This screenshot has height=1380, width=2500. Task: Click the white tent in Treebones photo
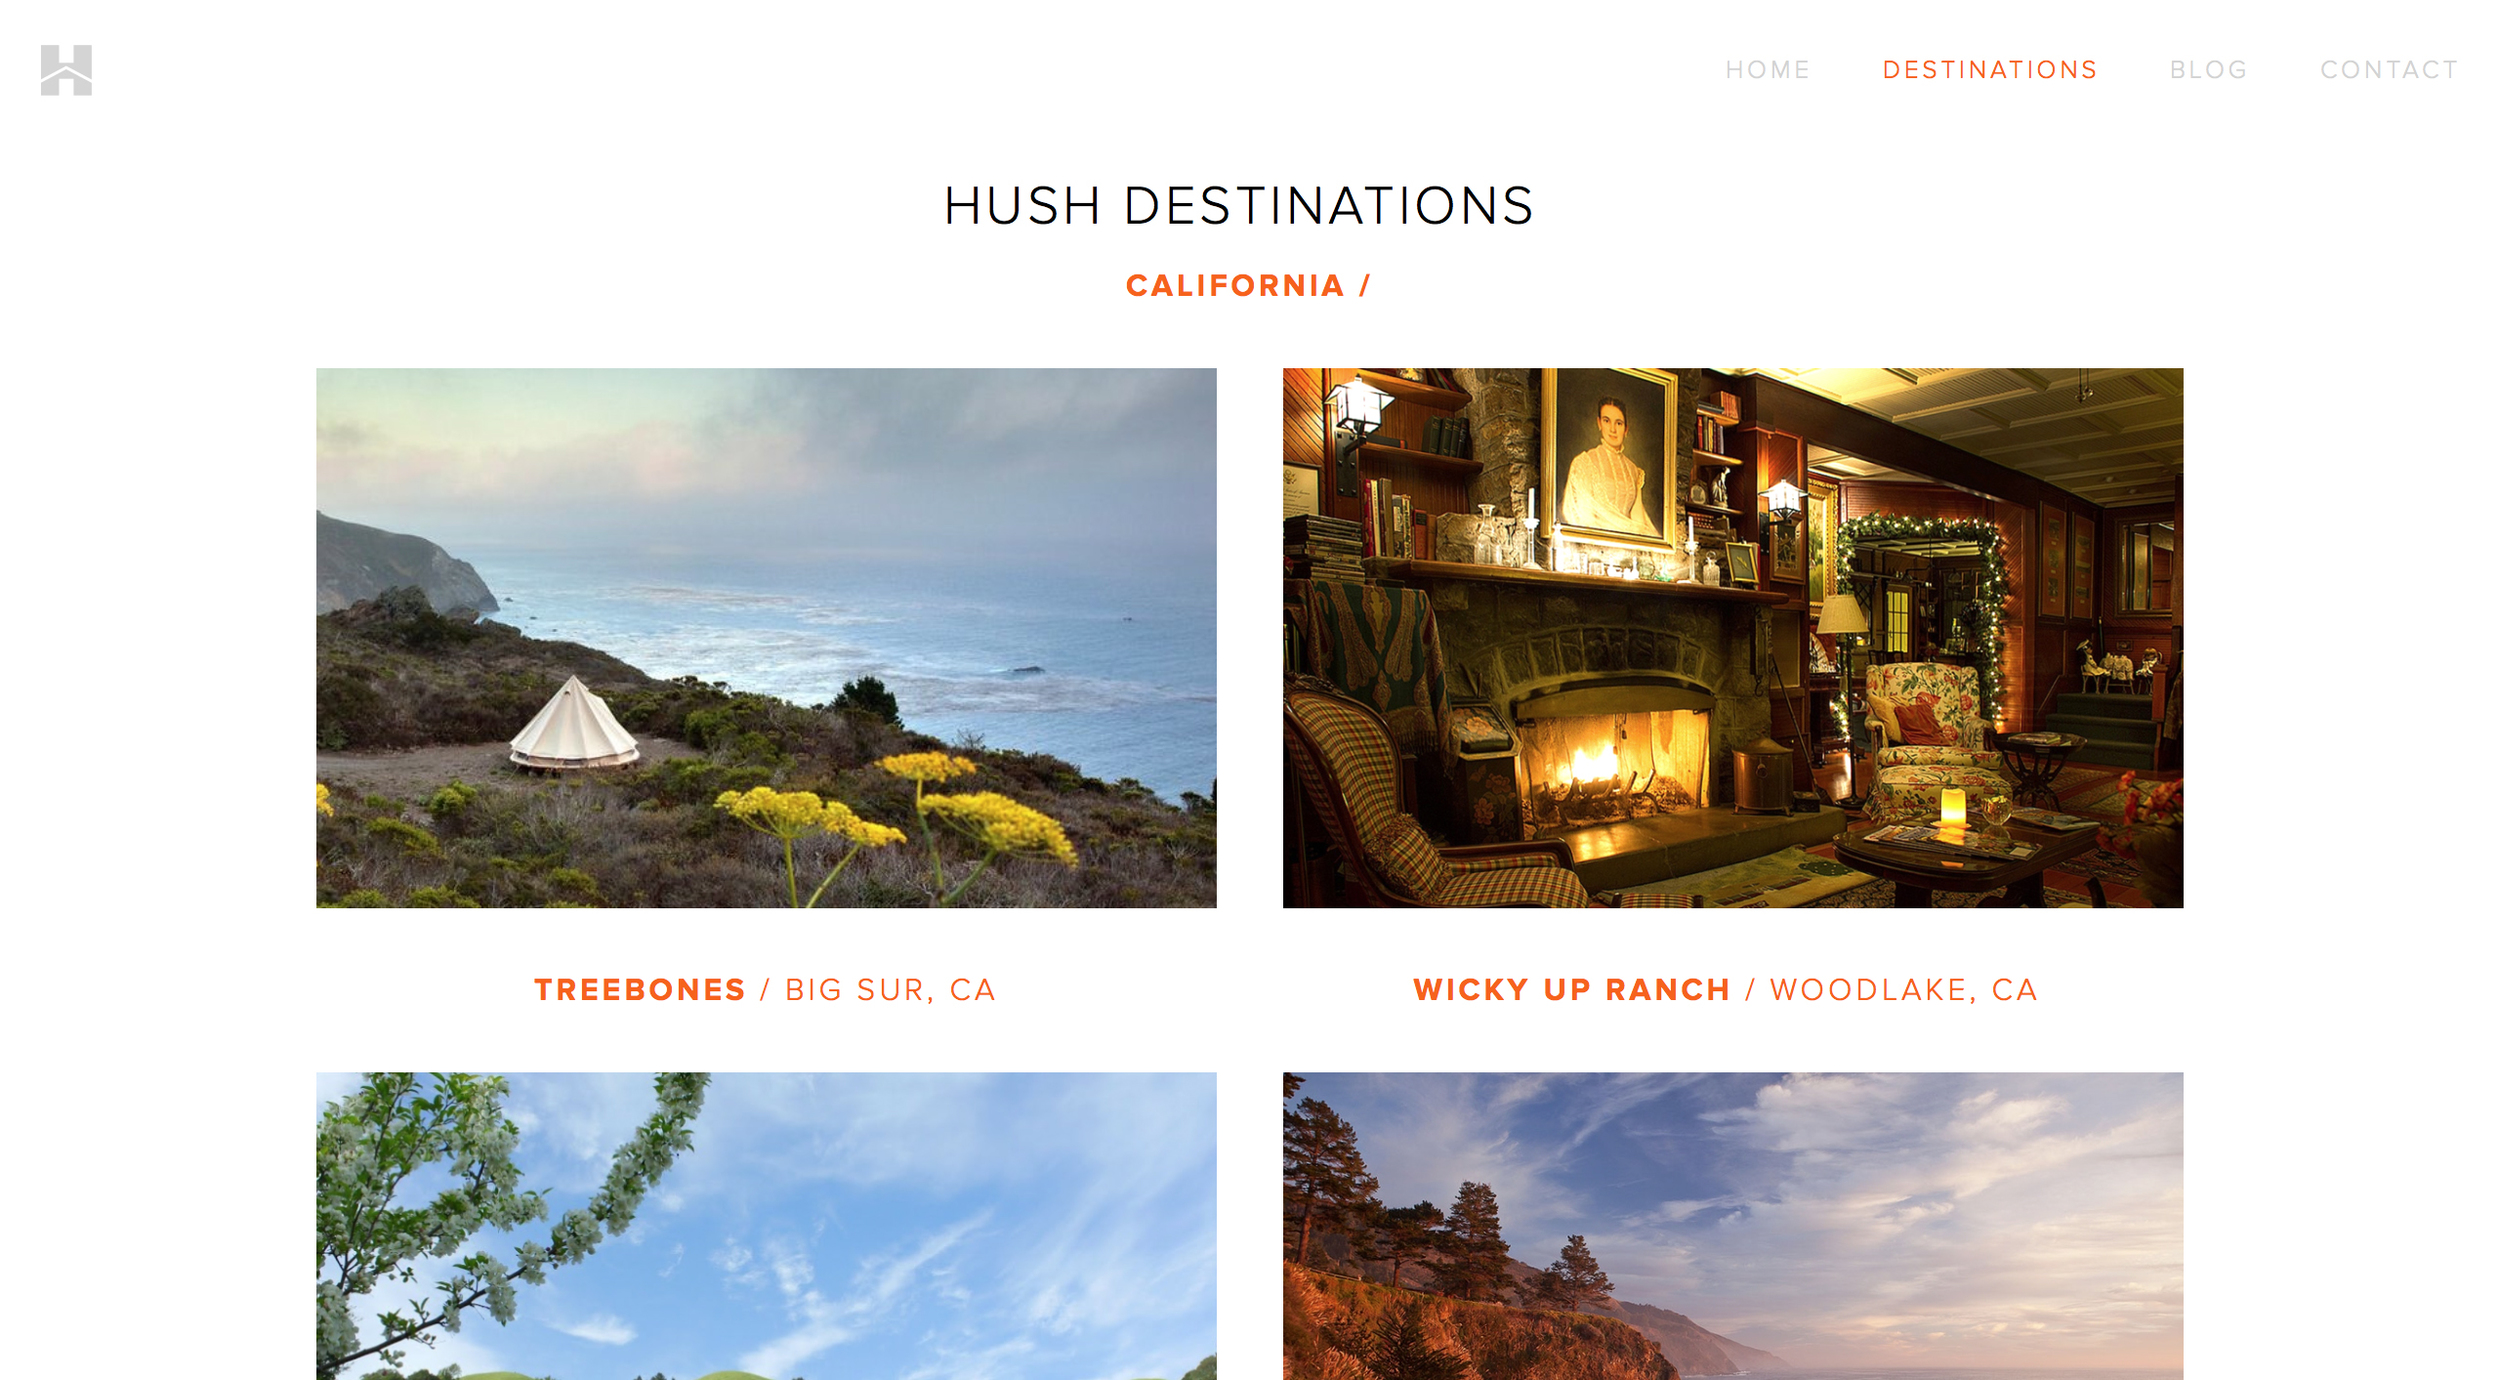click(x=573, y=724)
